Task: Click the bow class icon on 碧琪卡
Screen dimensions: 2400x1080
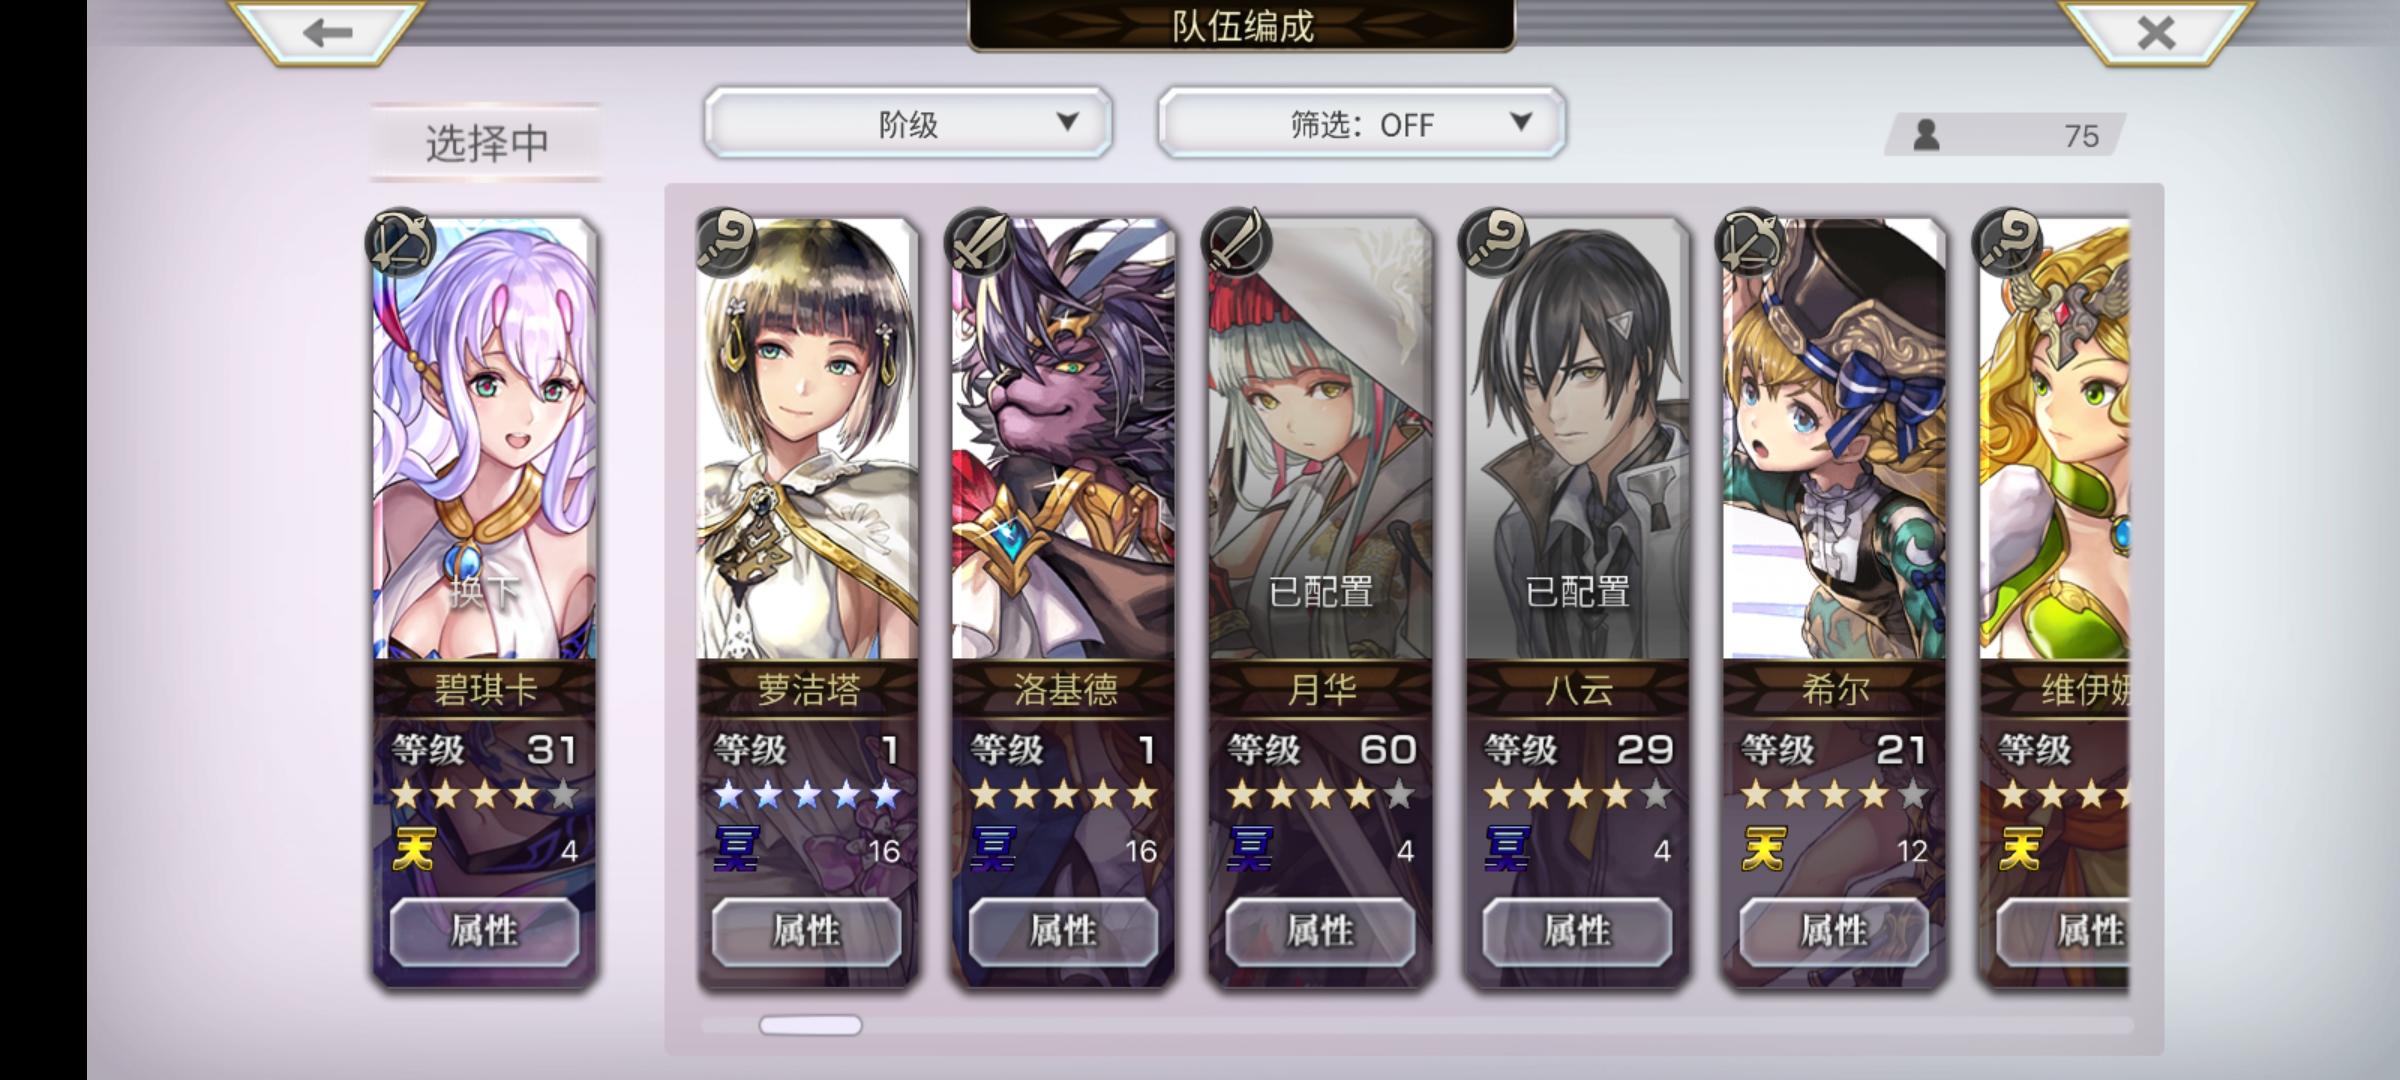Action: pyautogui.click(x=402, y=242)
